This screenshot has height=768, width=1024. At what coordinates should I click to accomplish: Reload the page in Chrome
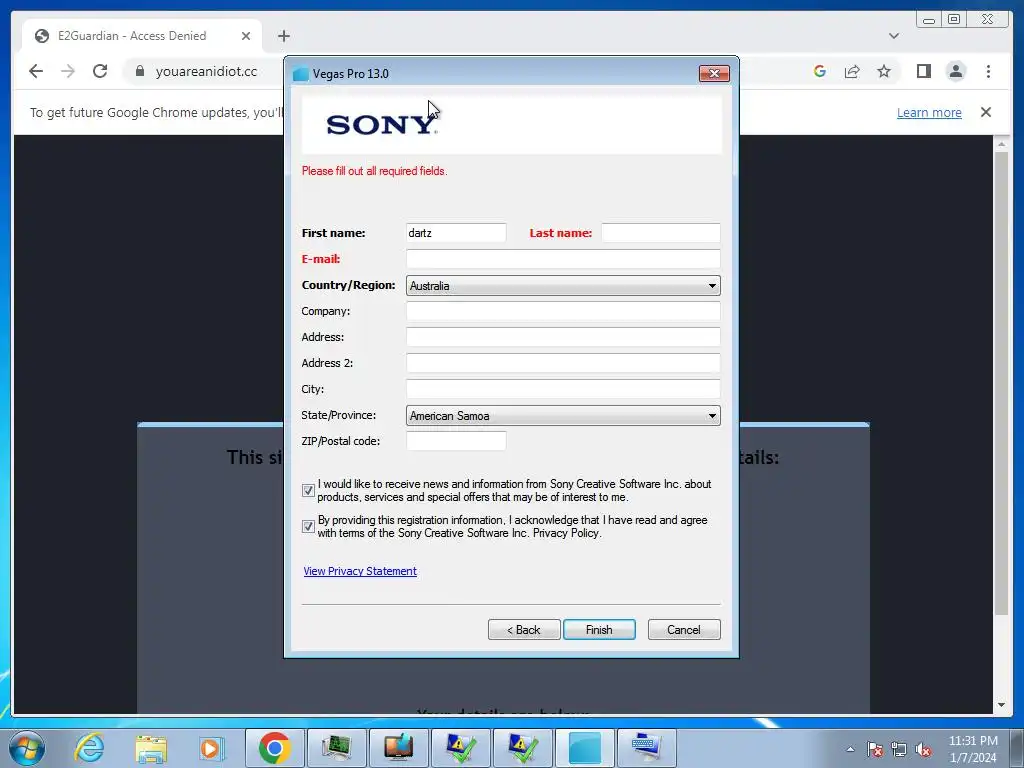pyautogui.click(x=100, y=71)
